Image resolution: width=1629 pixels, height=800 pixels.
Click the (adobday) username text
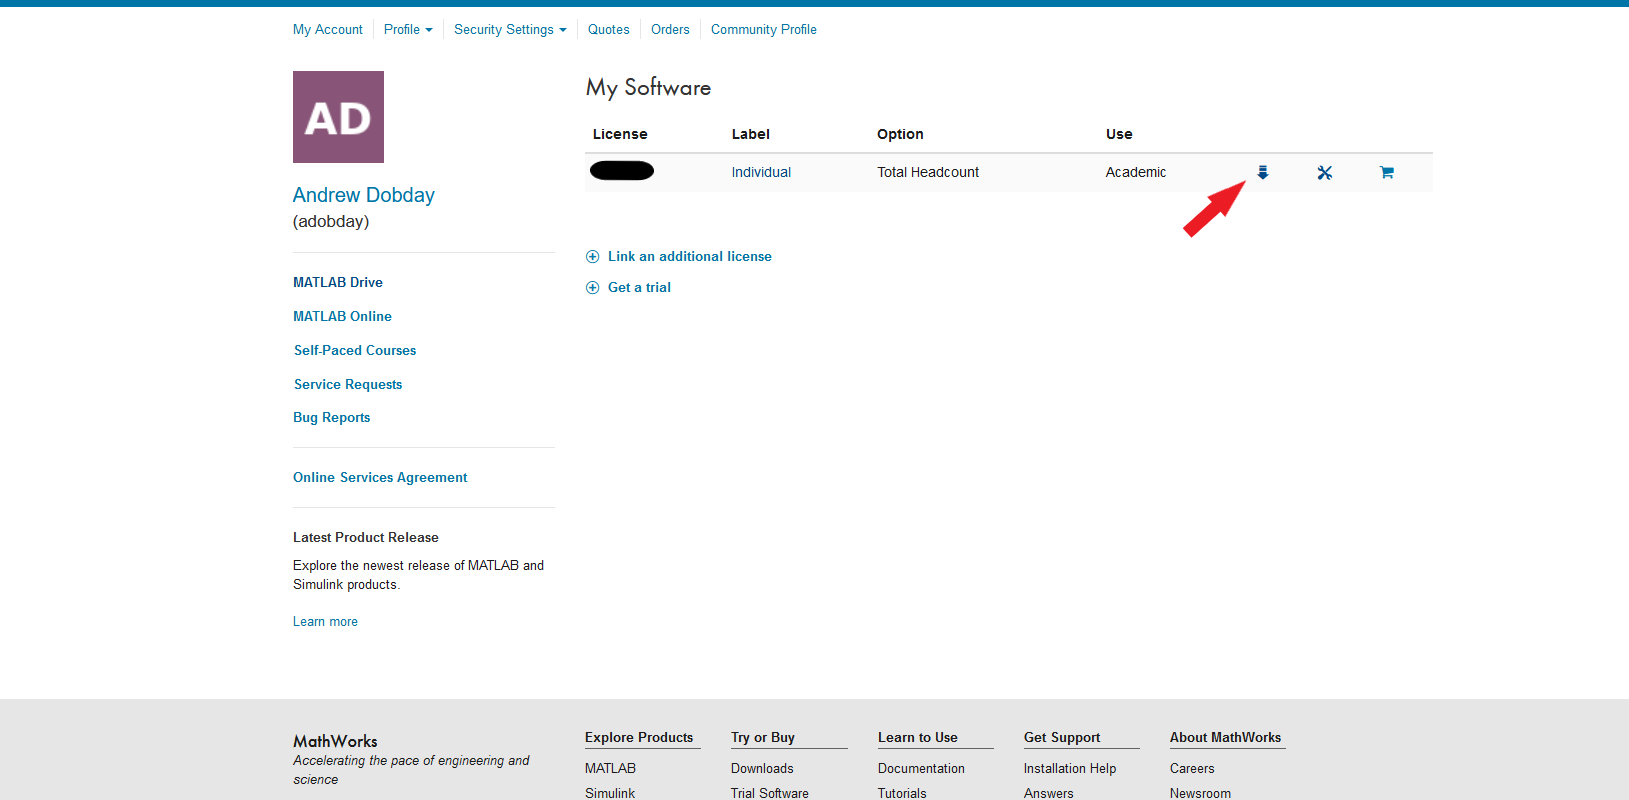click(331, 222)
